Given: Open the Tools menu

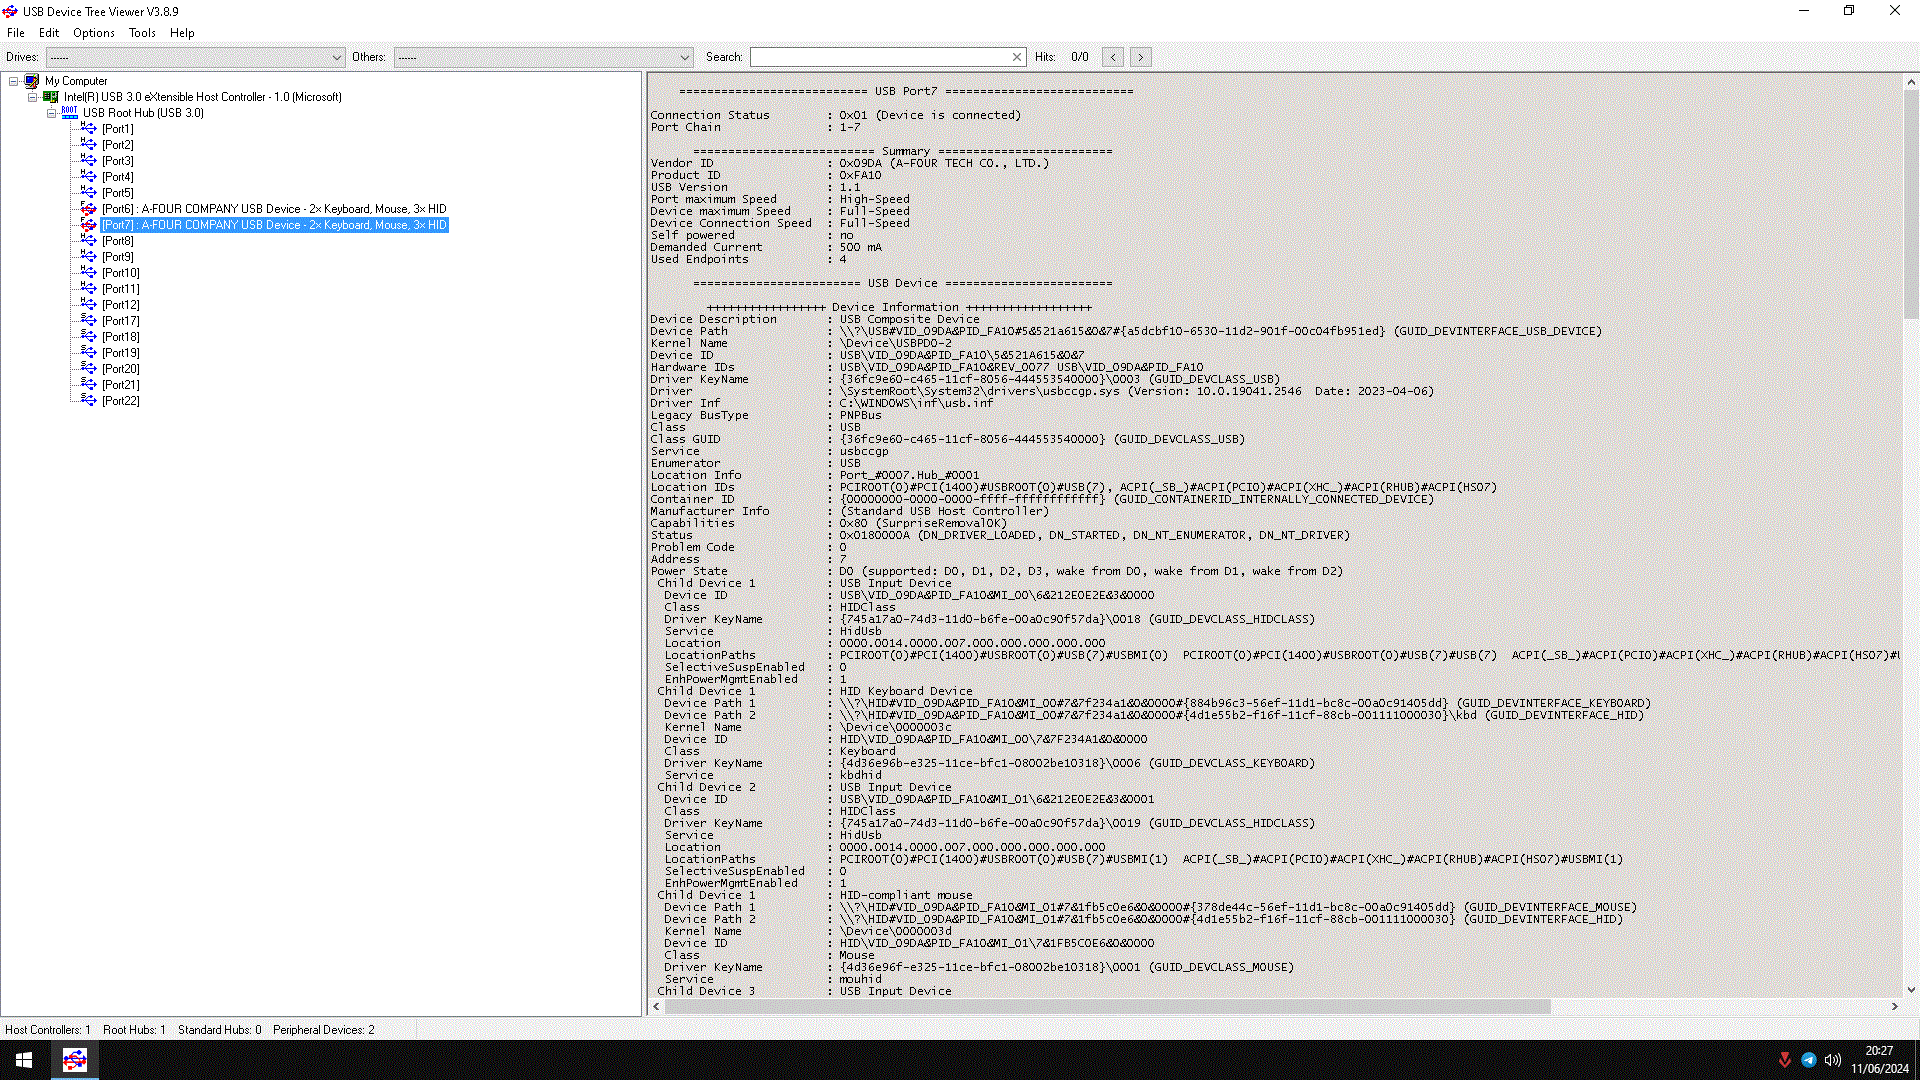Looking at the screenshot, I should coord(142,33).
